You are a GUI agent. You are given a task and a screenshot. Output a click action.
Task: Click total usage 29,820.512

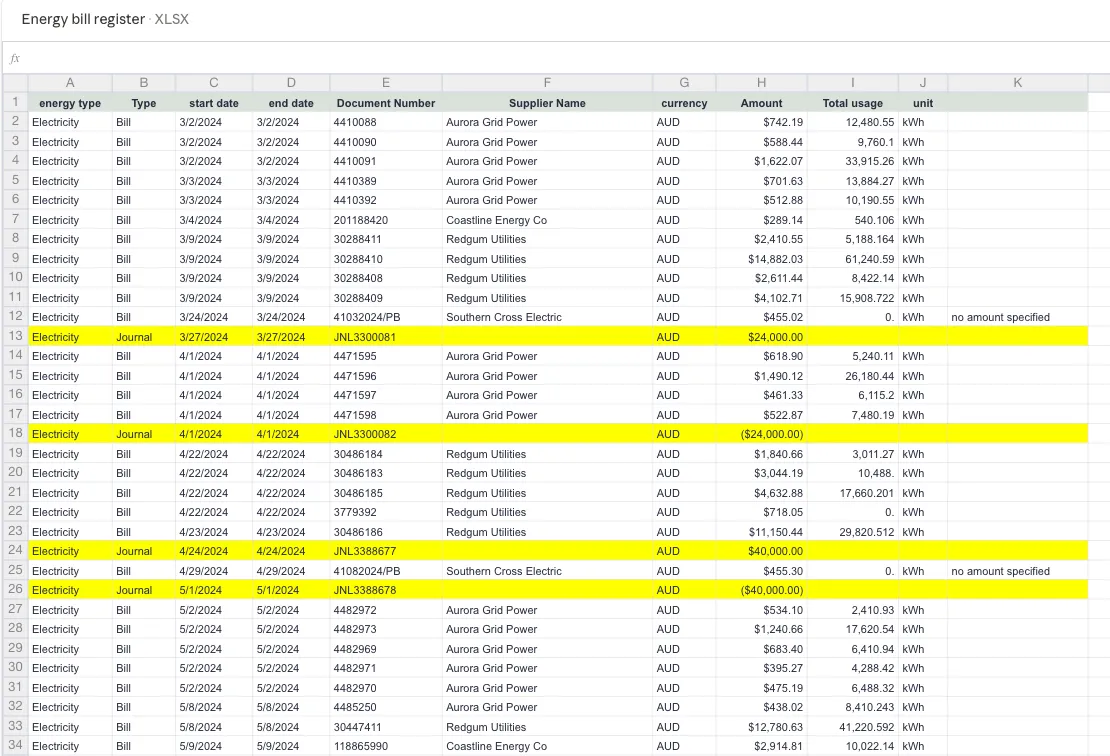point(853,532)
